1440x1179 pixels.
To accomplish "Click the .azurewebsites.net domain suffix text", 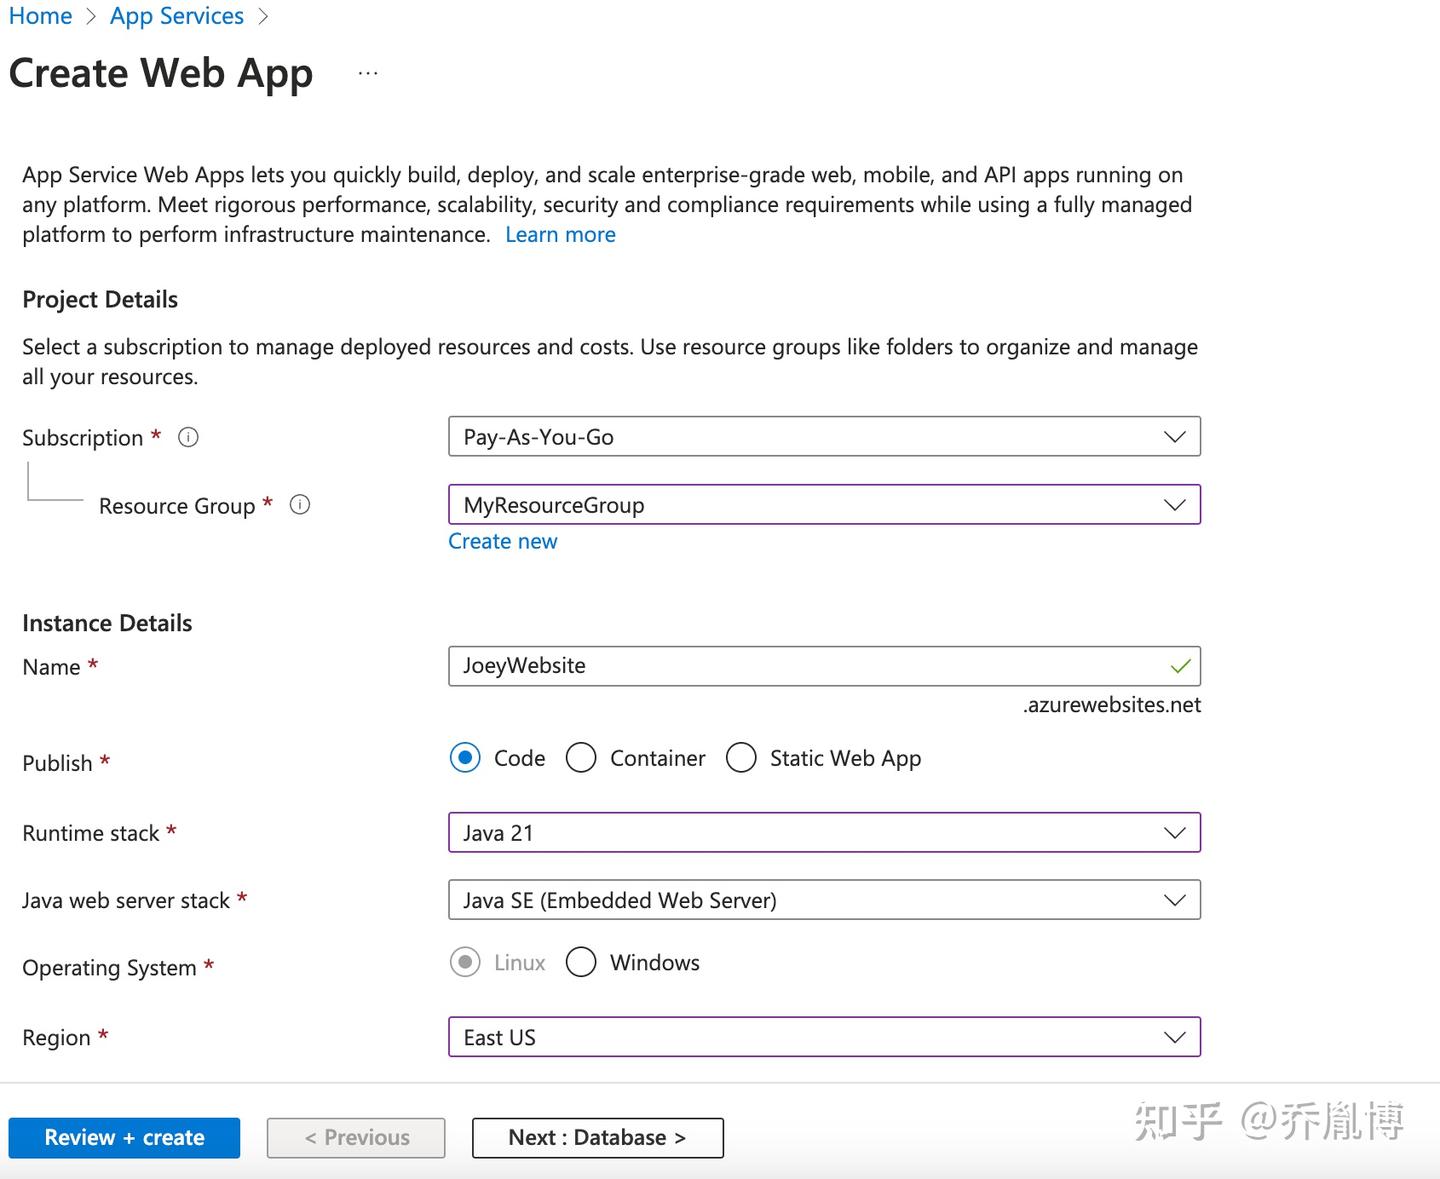I will 1111,705.
